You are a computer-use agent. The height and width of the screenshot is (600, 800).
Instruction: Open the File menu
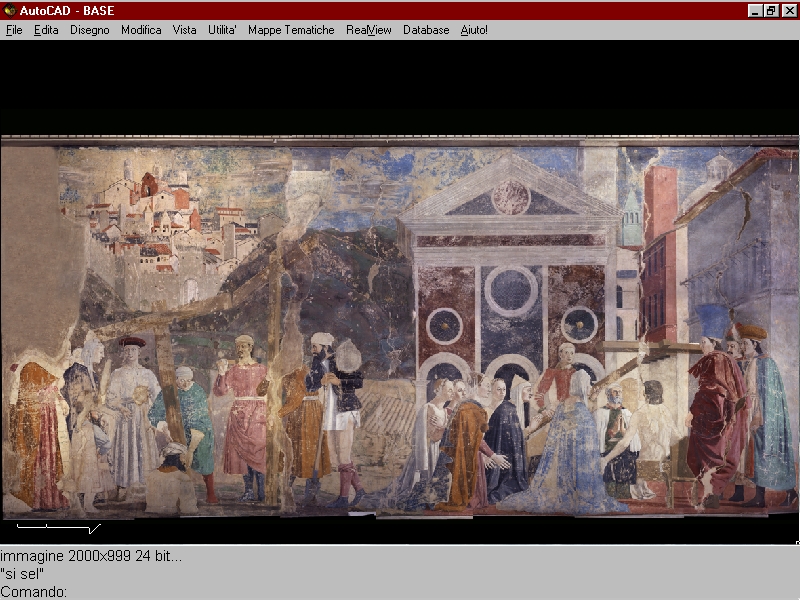point(14,30)
